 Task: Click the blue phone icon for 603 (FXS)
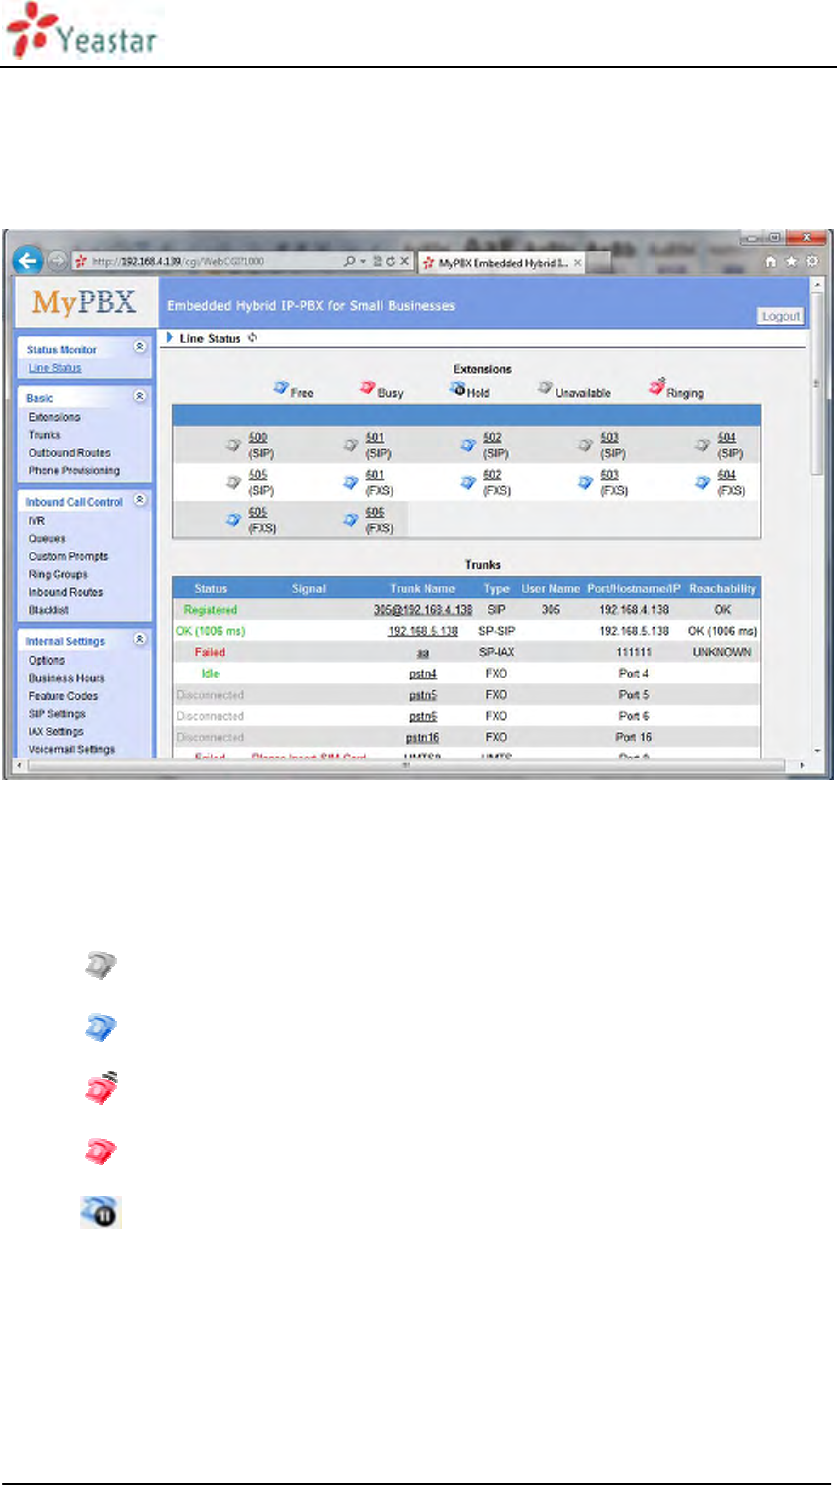[586, 482]
